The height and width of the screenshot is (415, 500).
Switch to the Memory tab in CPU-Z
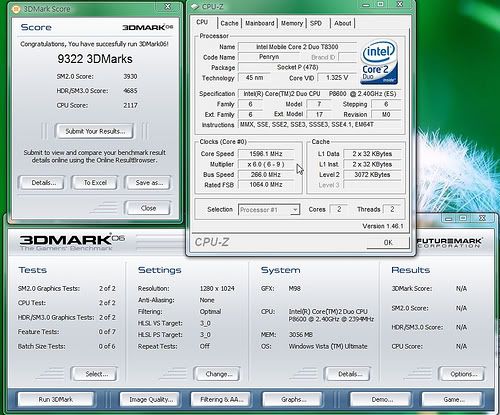(x=292, y=23)
